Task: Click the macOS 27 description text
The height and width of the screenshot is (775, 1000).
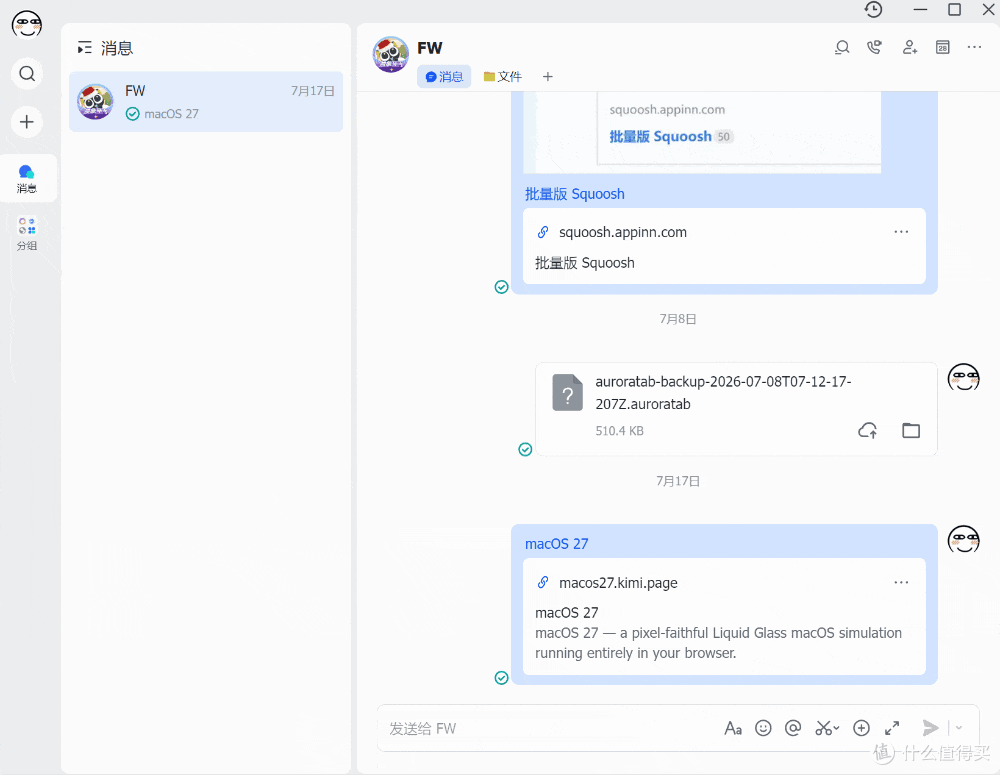Action: point(718,643)
